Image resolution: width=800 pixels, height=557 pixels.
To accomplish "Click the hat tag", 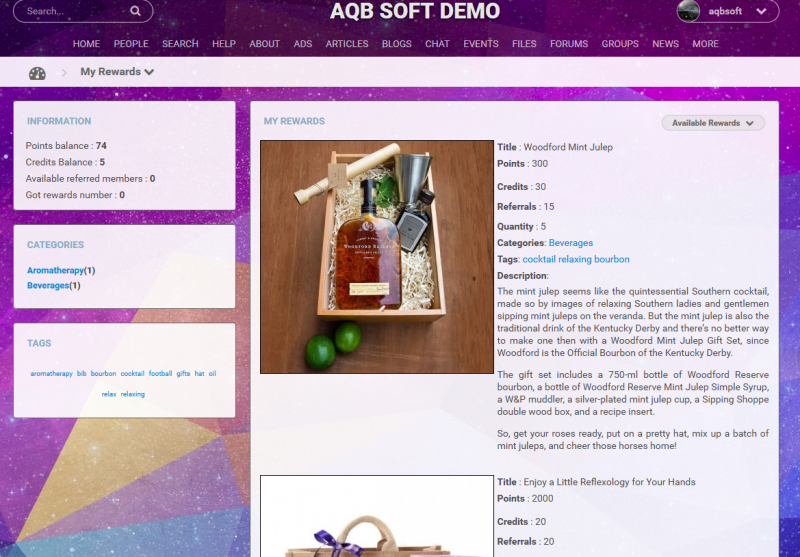I will pos(199,373).
